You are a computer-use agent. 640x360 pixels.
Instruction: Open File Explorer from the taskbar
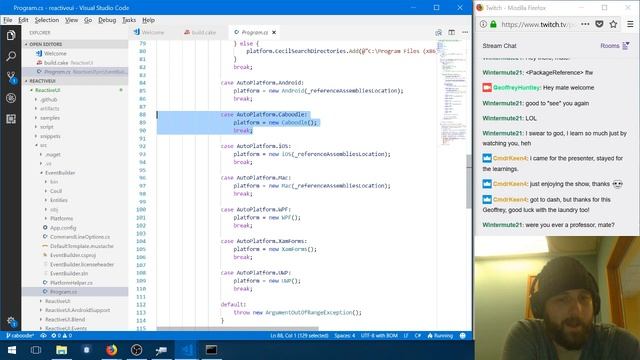coord(61,350)
